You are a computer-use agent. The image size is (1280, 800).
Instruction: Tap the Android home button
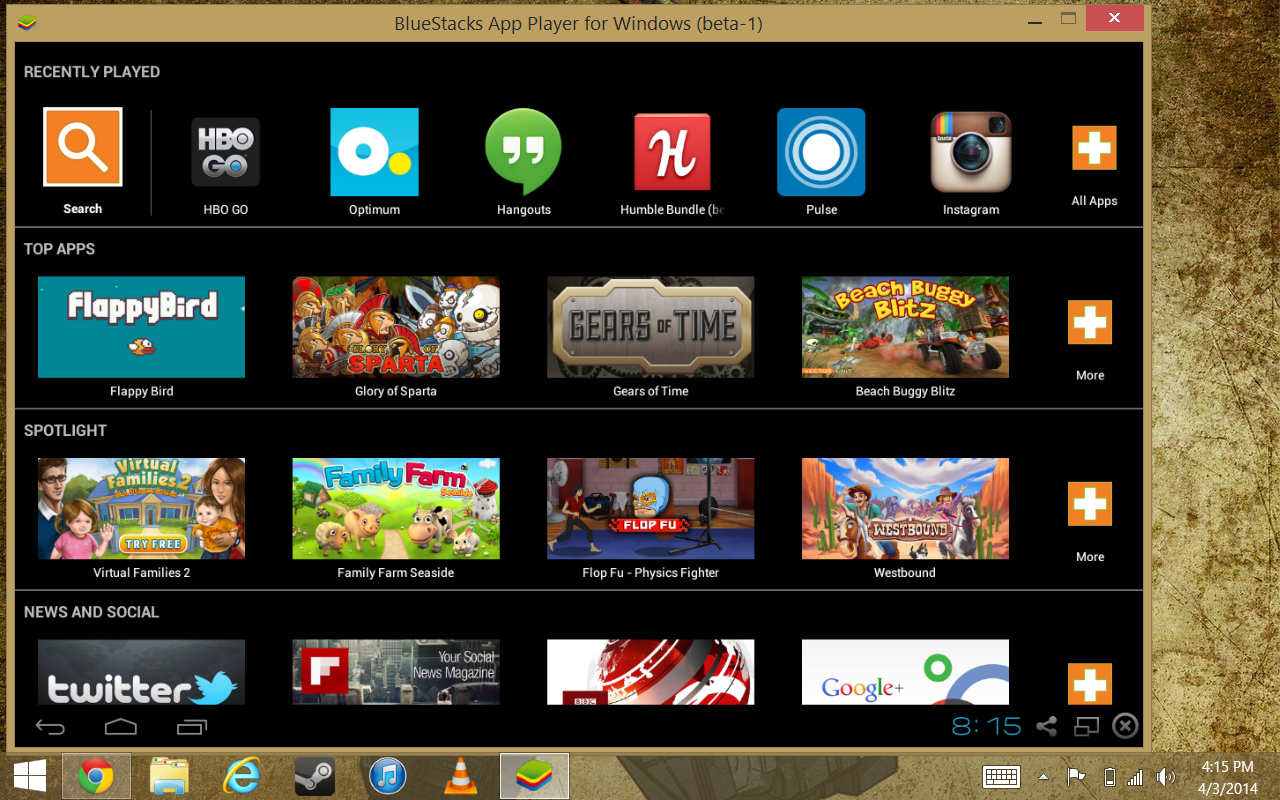click(121, 726)
